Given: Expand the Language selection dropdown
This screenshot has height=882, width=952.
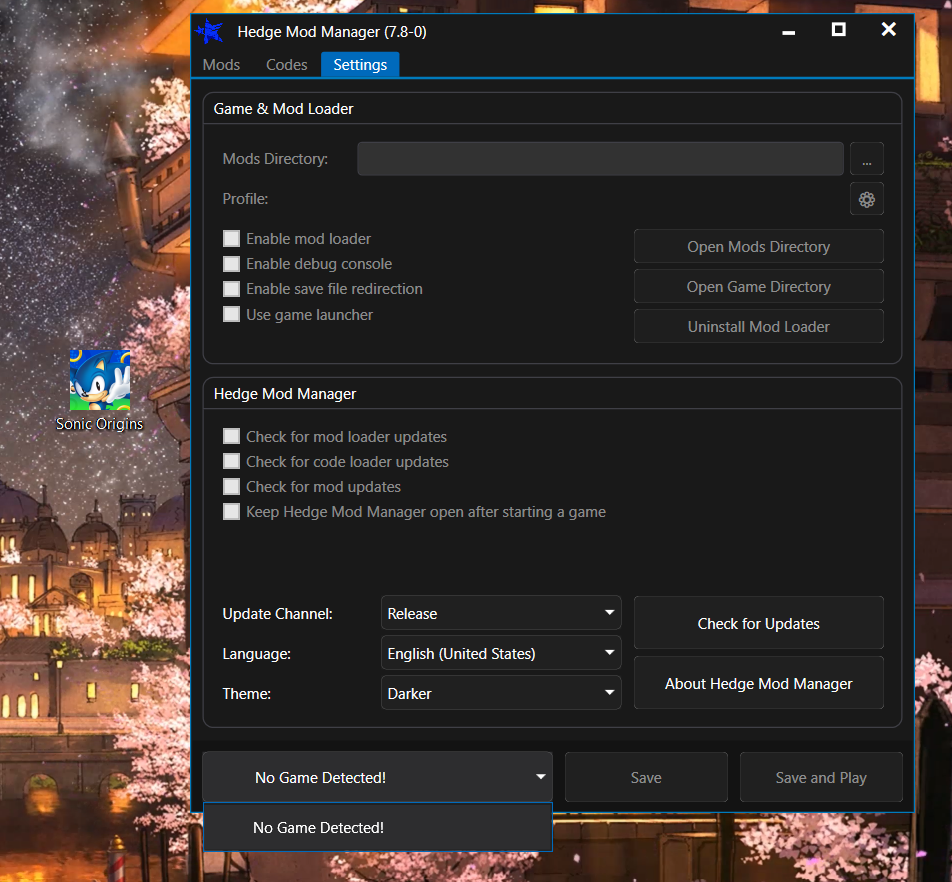Looking at the screenshot, I should click(x=500, y=653).
